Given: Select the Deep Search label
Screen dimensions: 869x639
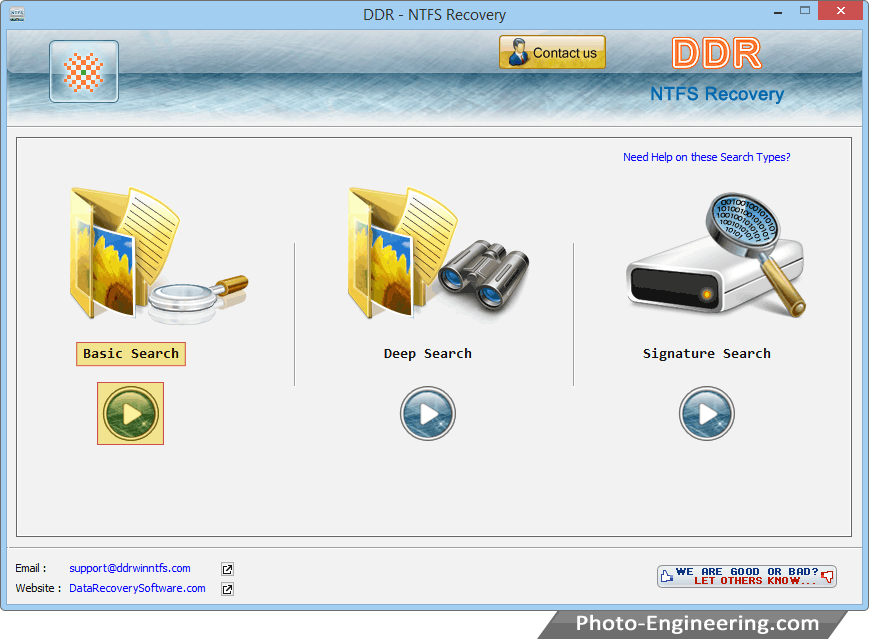Looking at the screenshot, I should click(x=428, y=354).
